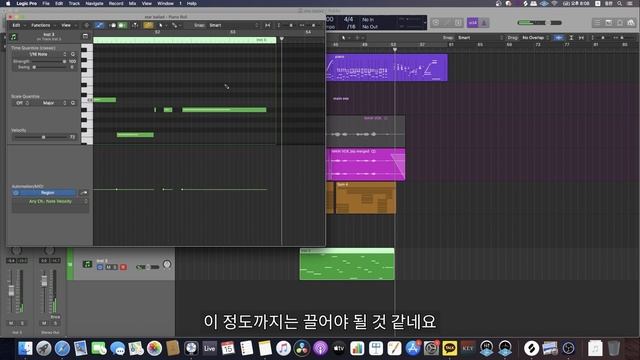Open the File menu

46,3
